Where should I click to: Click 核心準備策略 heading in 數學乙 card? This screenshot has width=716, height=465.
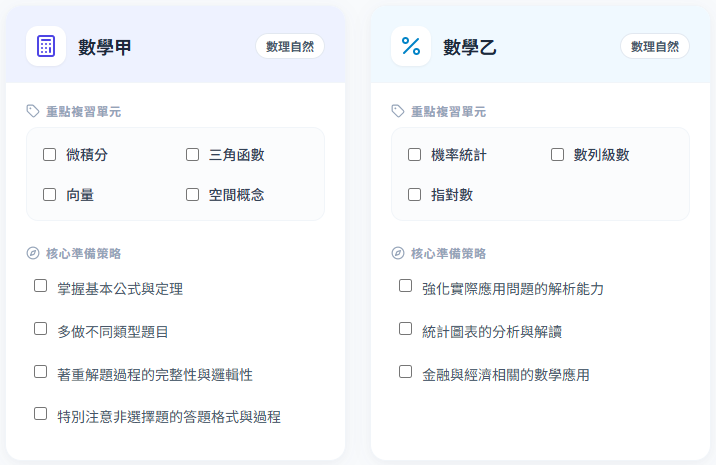click(448, 254)
